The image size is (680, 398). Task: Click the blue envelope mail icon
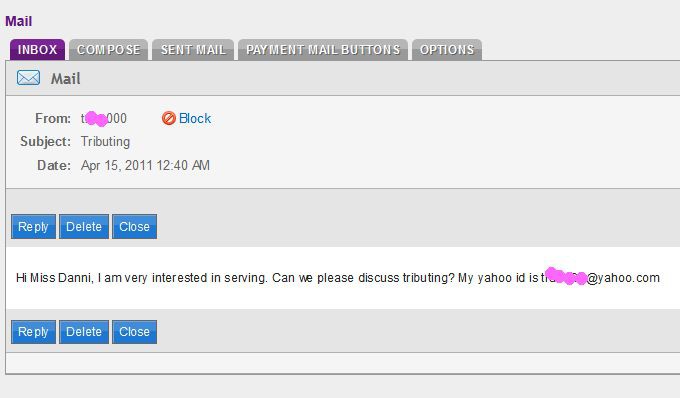click(29, 78)
